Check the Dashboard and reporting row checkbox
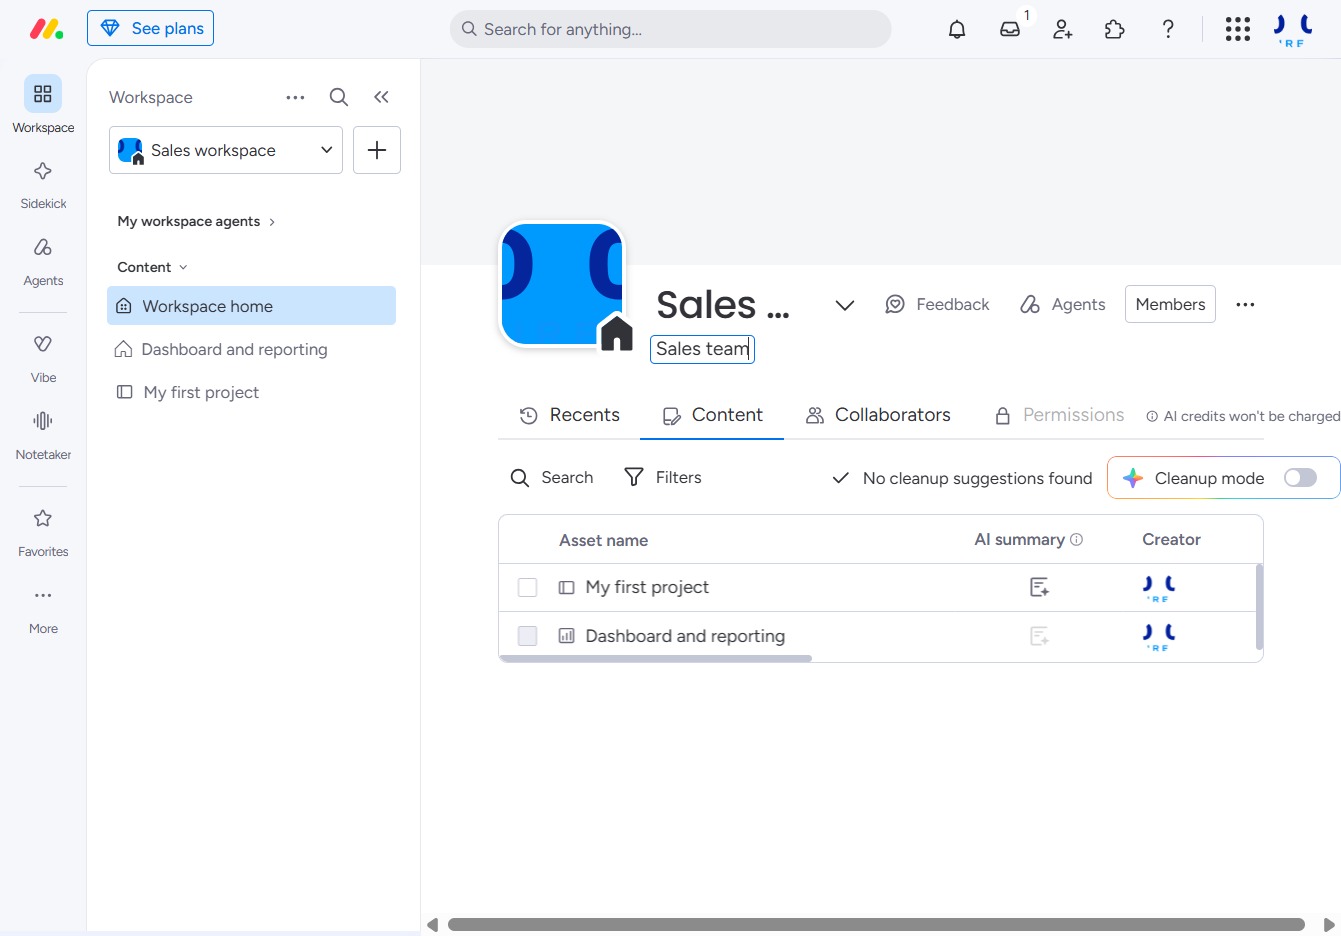 [x=527, y=636]
